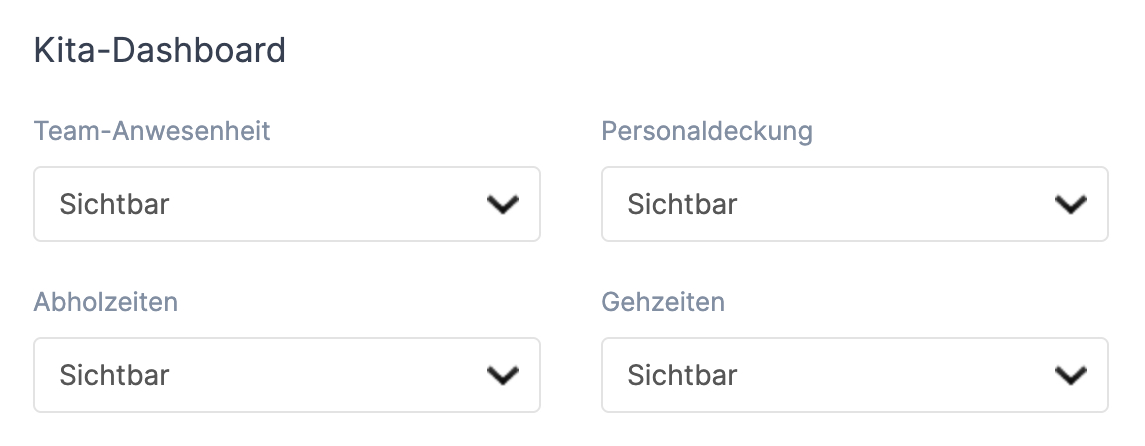Click the Abholzeiten field label
Viewport: 1145px width, 446px height.
(106, 302)
